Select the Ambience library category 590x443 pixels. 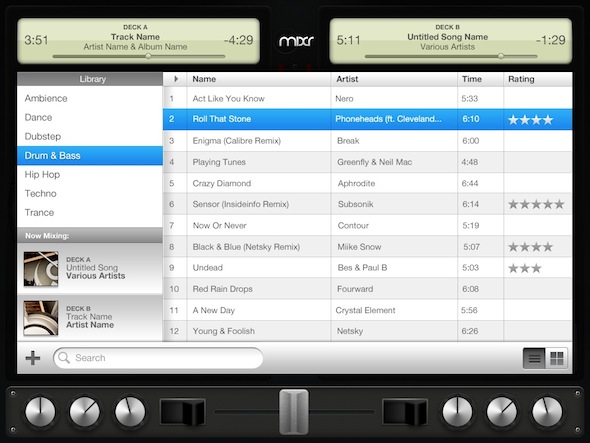coord(90,98)
